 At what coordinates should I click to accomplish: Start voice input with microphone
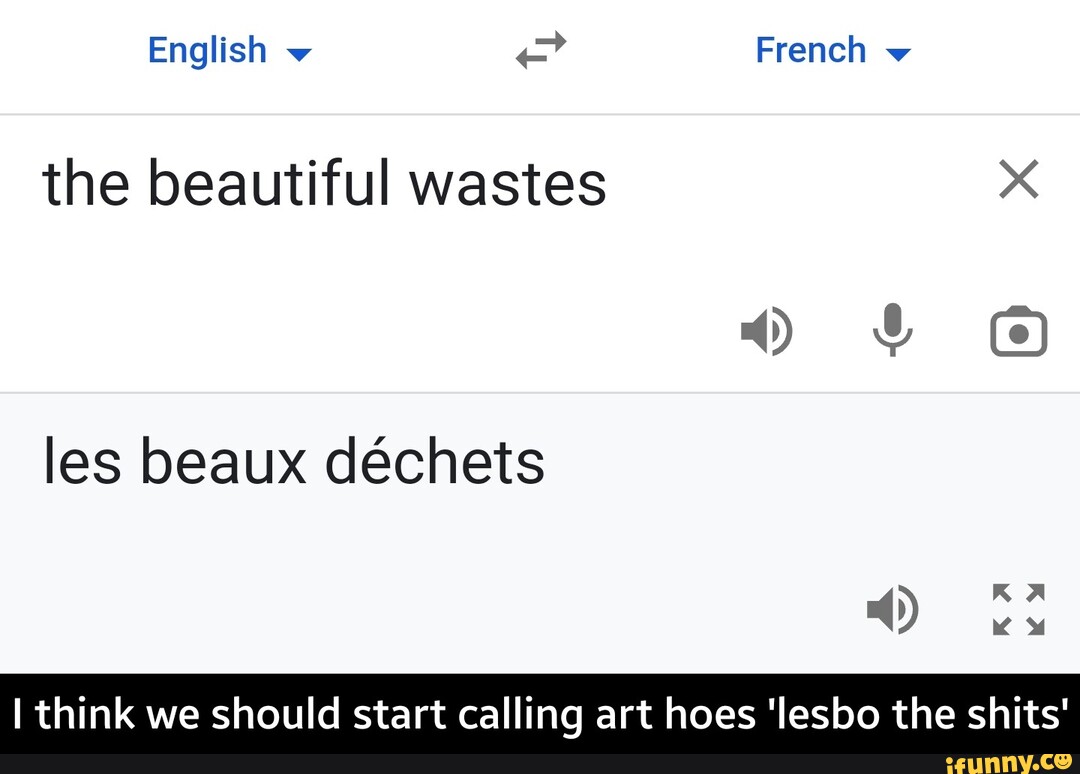click(x=893, y=331)
